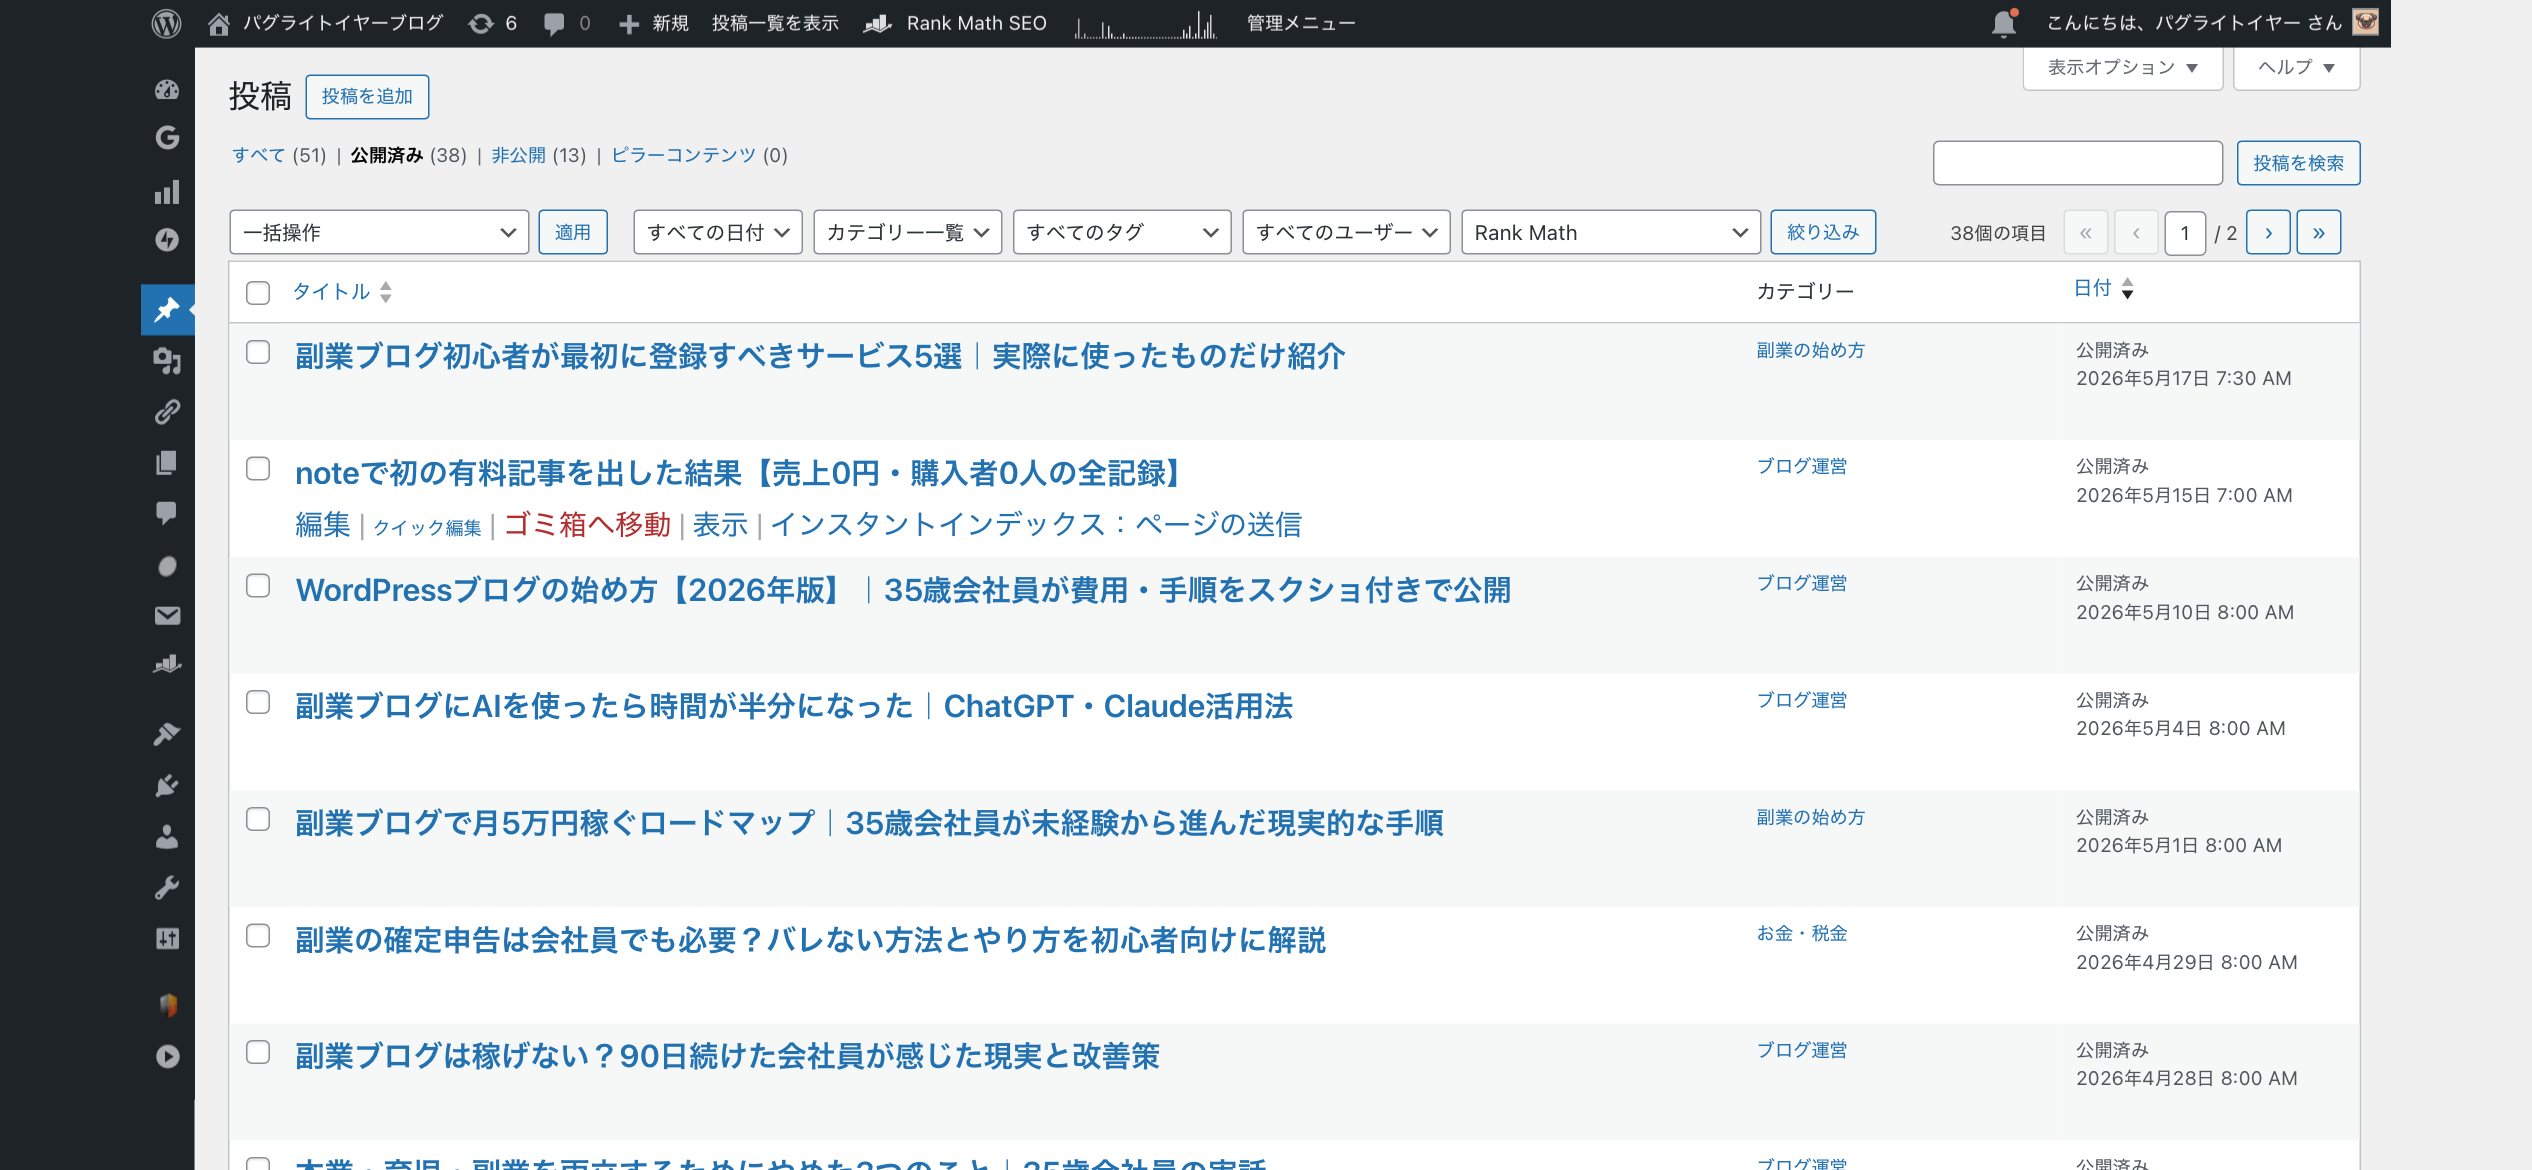Screen dimensions: 2532x1170
Task: Open the Posts pushpin icon in the sidebar
Action: 167,309
